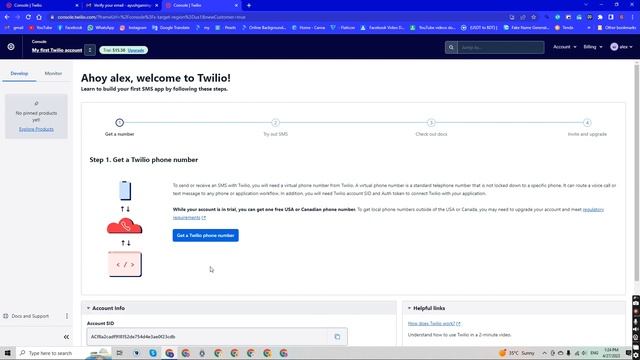The height and width of the screenshot is (360, 640).
Task: Show hidden system tray icons
Action: tap(544, 353)
